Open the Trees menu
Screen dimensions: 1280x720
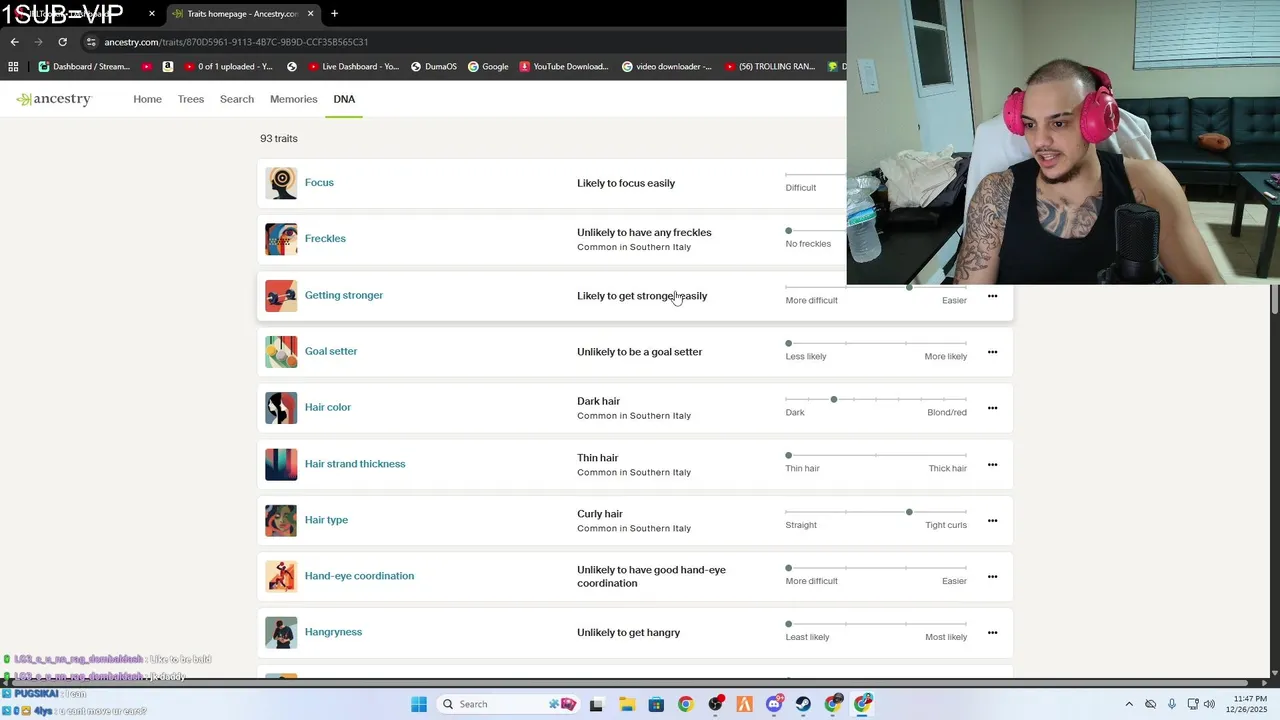tap(191, 99)
